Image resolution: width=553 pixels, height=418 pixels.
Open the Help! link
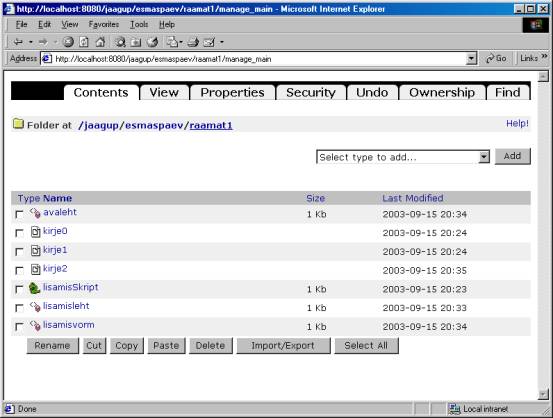pyautogui.click(x=517, y=123)
